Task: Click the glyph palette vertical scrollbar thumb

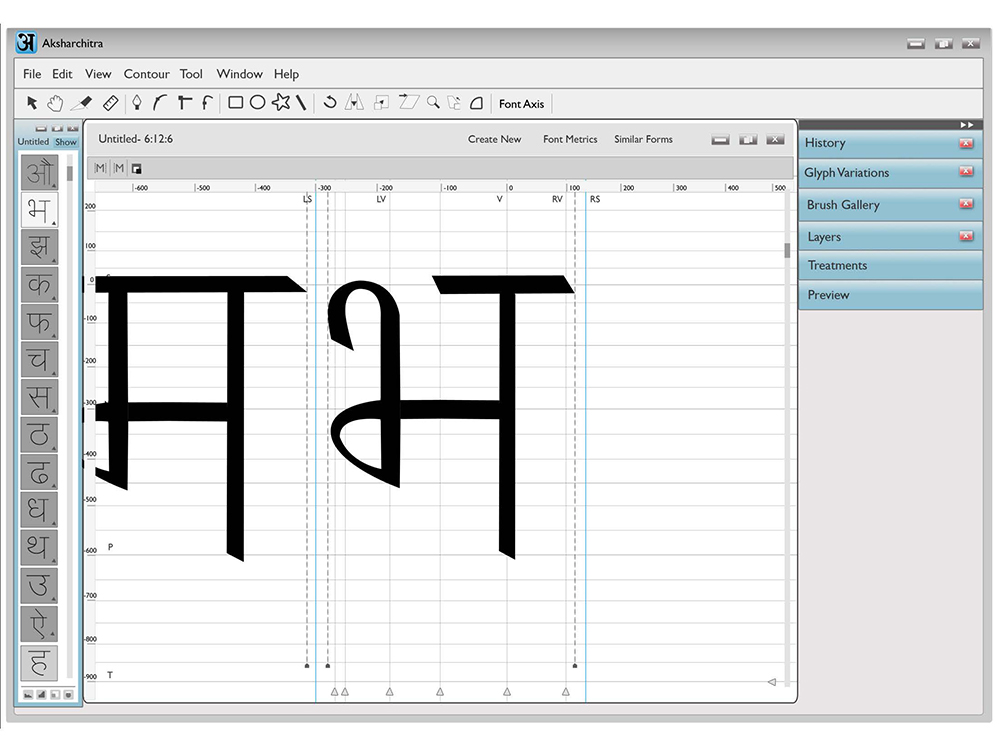Action: click(x=70, y=173)
